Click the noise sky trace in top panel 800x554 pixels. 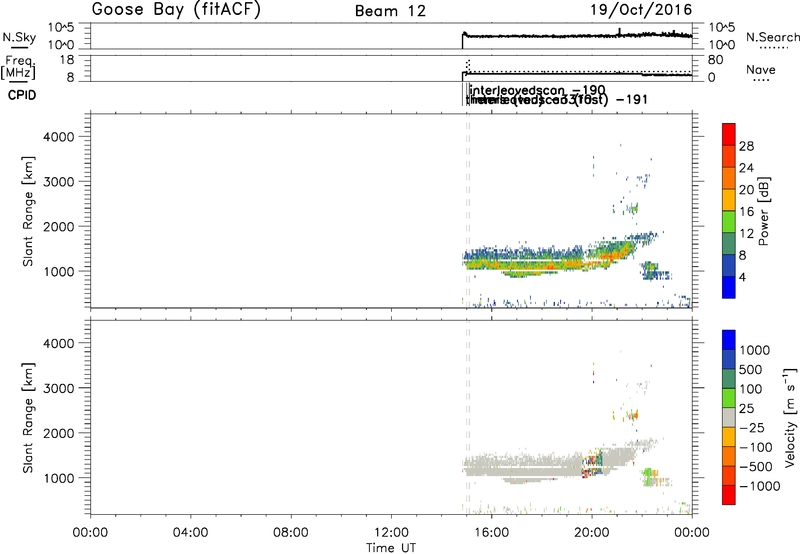pyautogui.click(x=577, y=36)
